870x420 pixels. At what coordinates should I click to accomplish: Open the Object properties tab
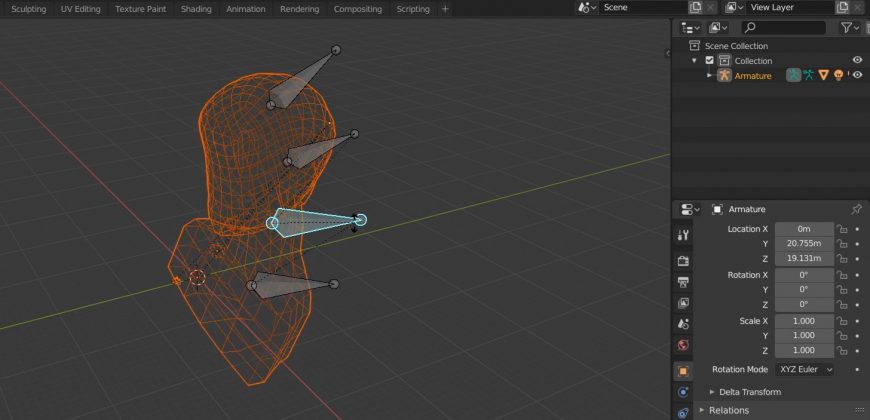(x=683, y=371)
